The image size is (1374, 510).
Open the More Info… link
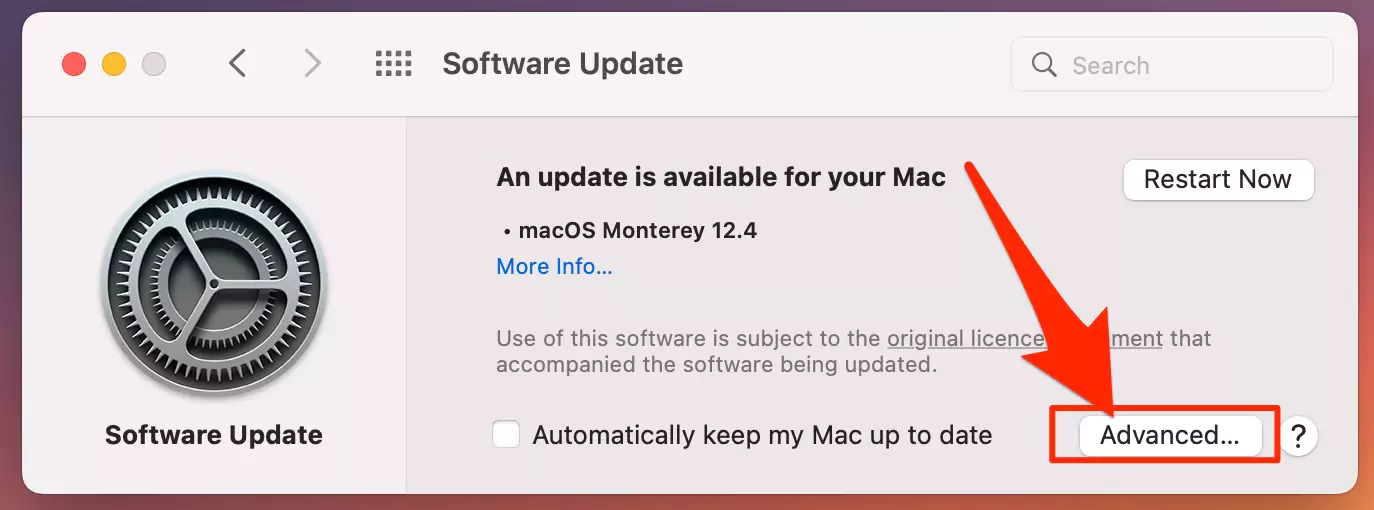(554, 267)
